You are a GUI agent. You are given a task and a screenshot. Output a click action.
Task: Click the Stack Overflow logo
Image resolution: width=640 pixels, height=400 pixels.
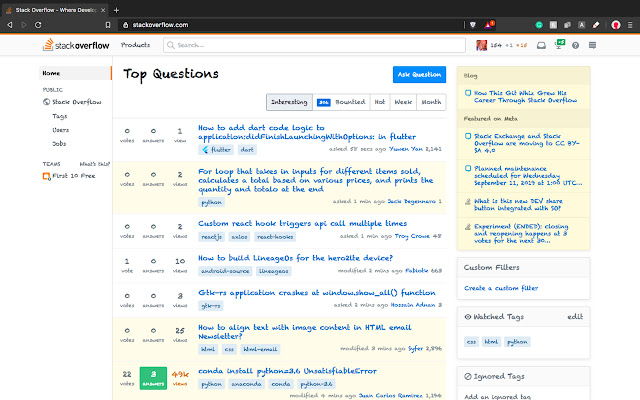point(76,45)
